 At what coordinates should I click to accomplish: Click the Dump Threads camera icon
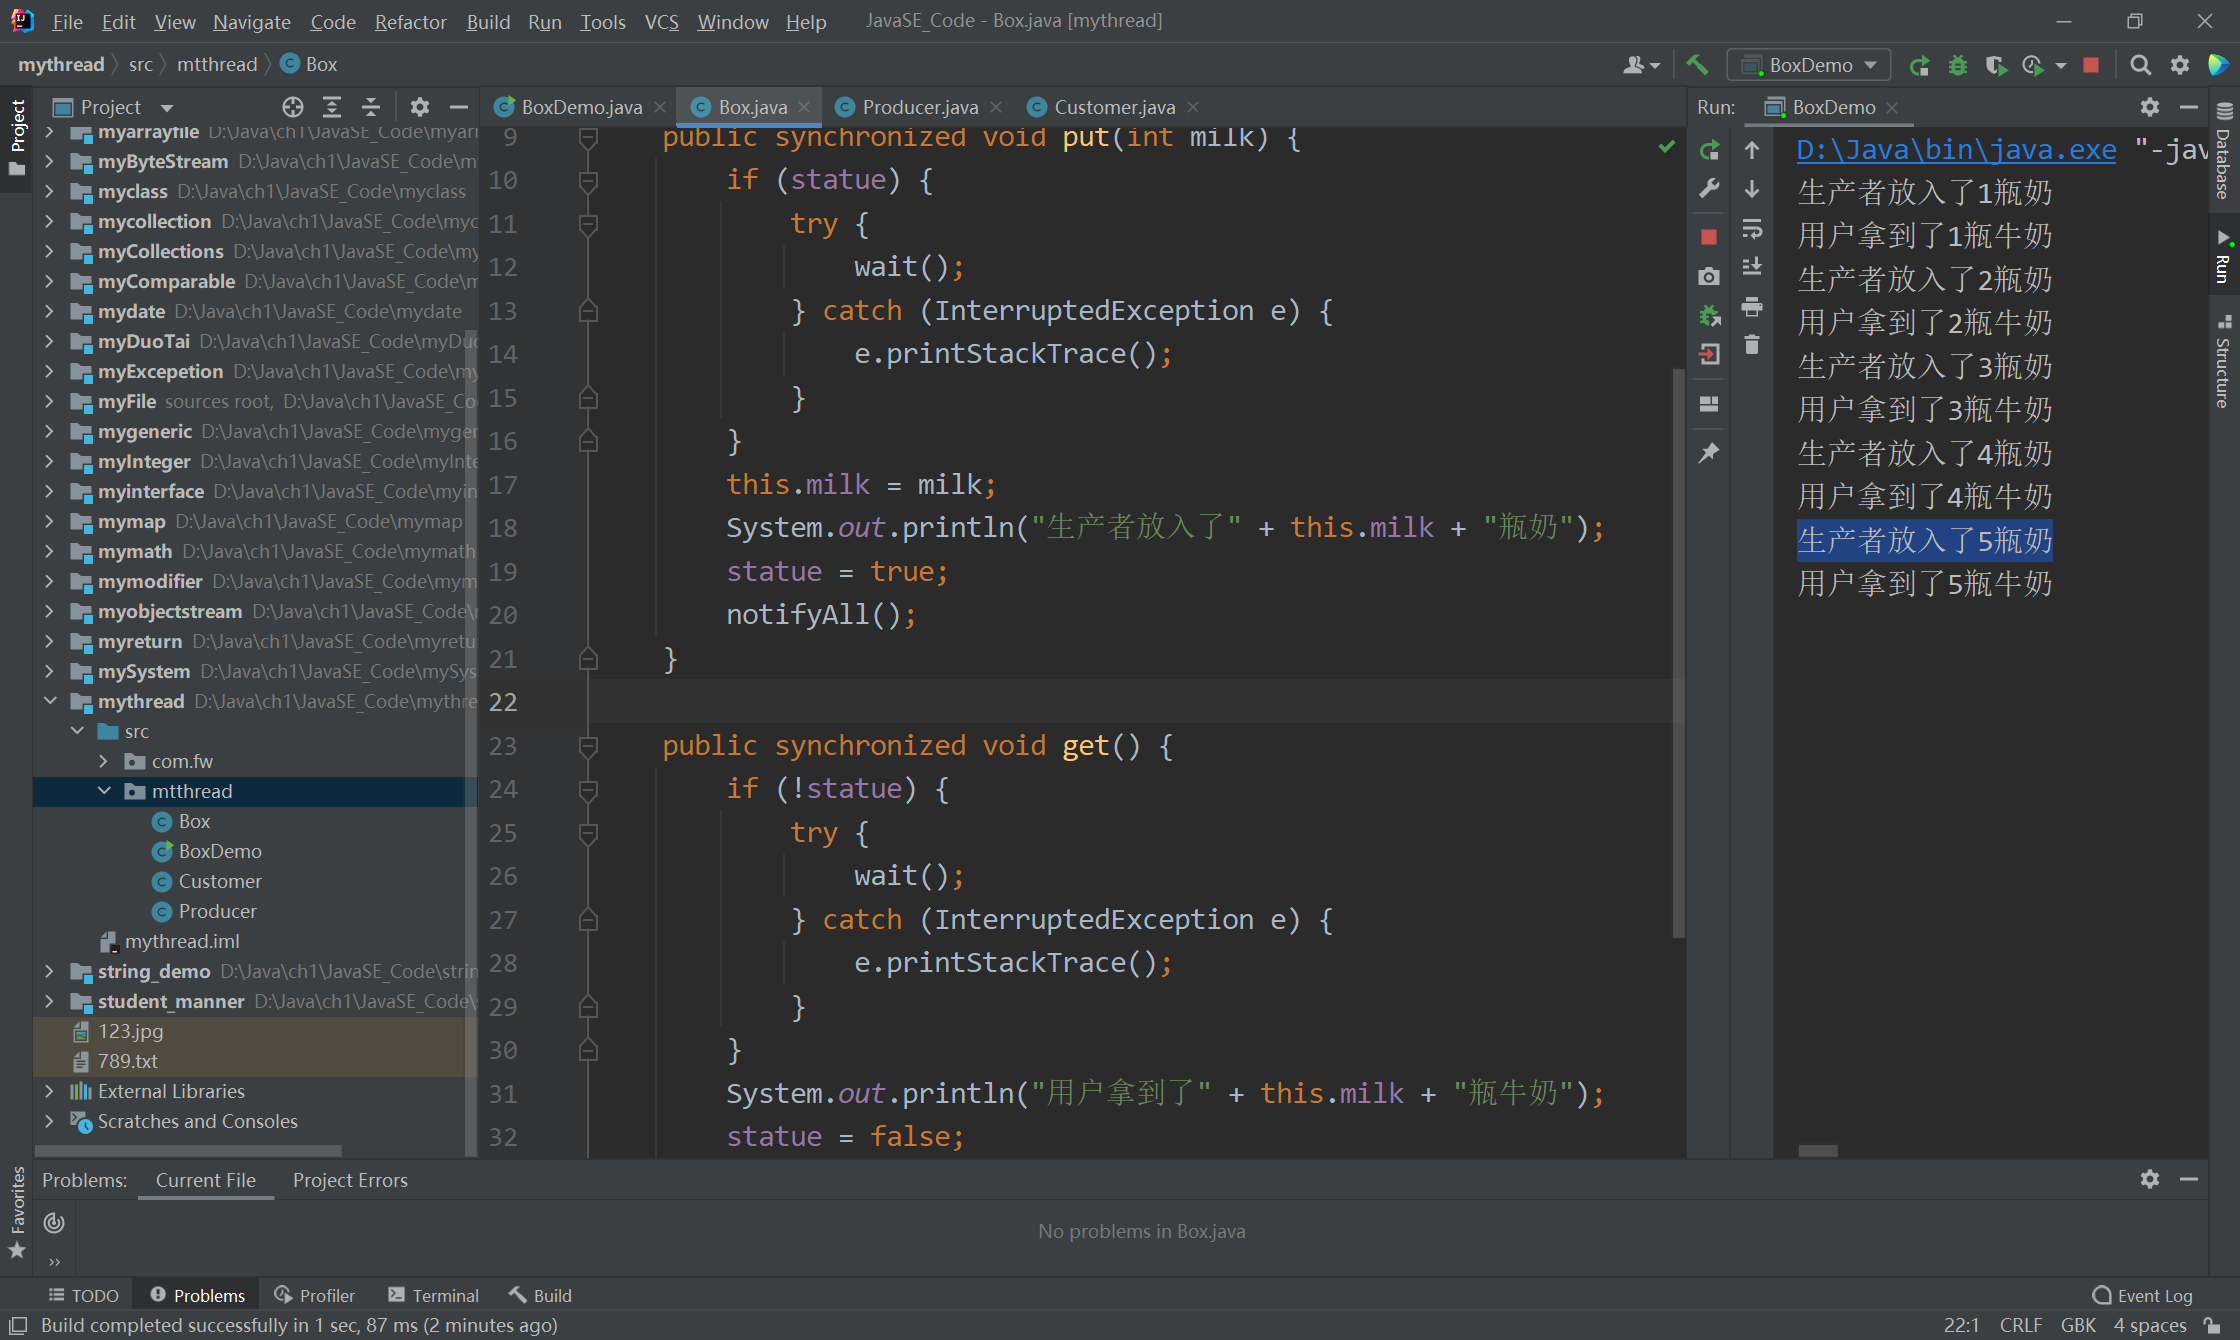click(x=1709, y=277)
